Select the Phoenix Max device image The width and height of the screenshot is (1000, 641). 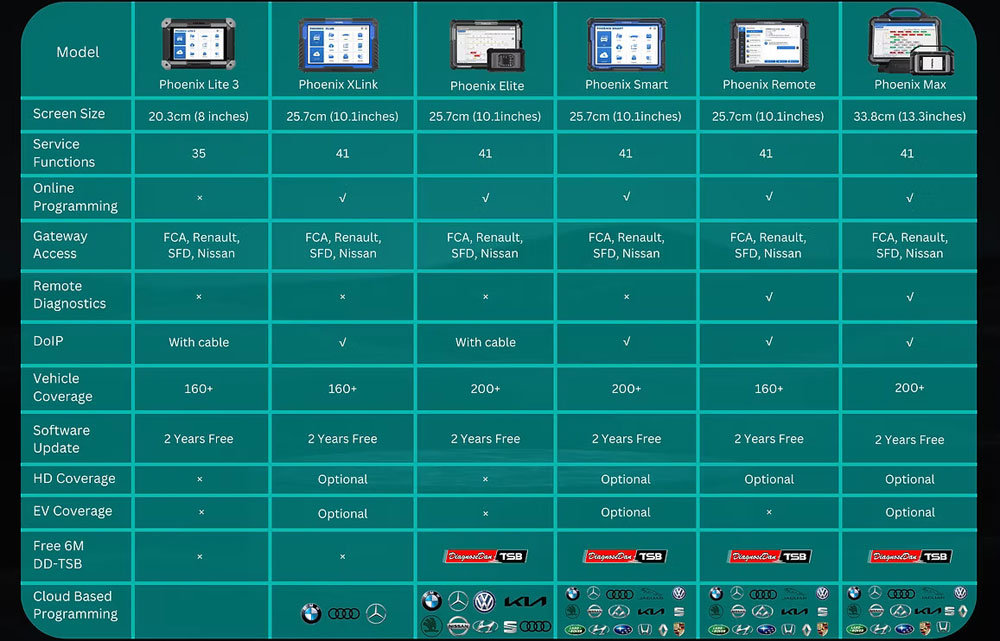tap(910, 42)
